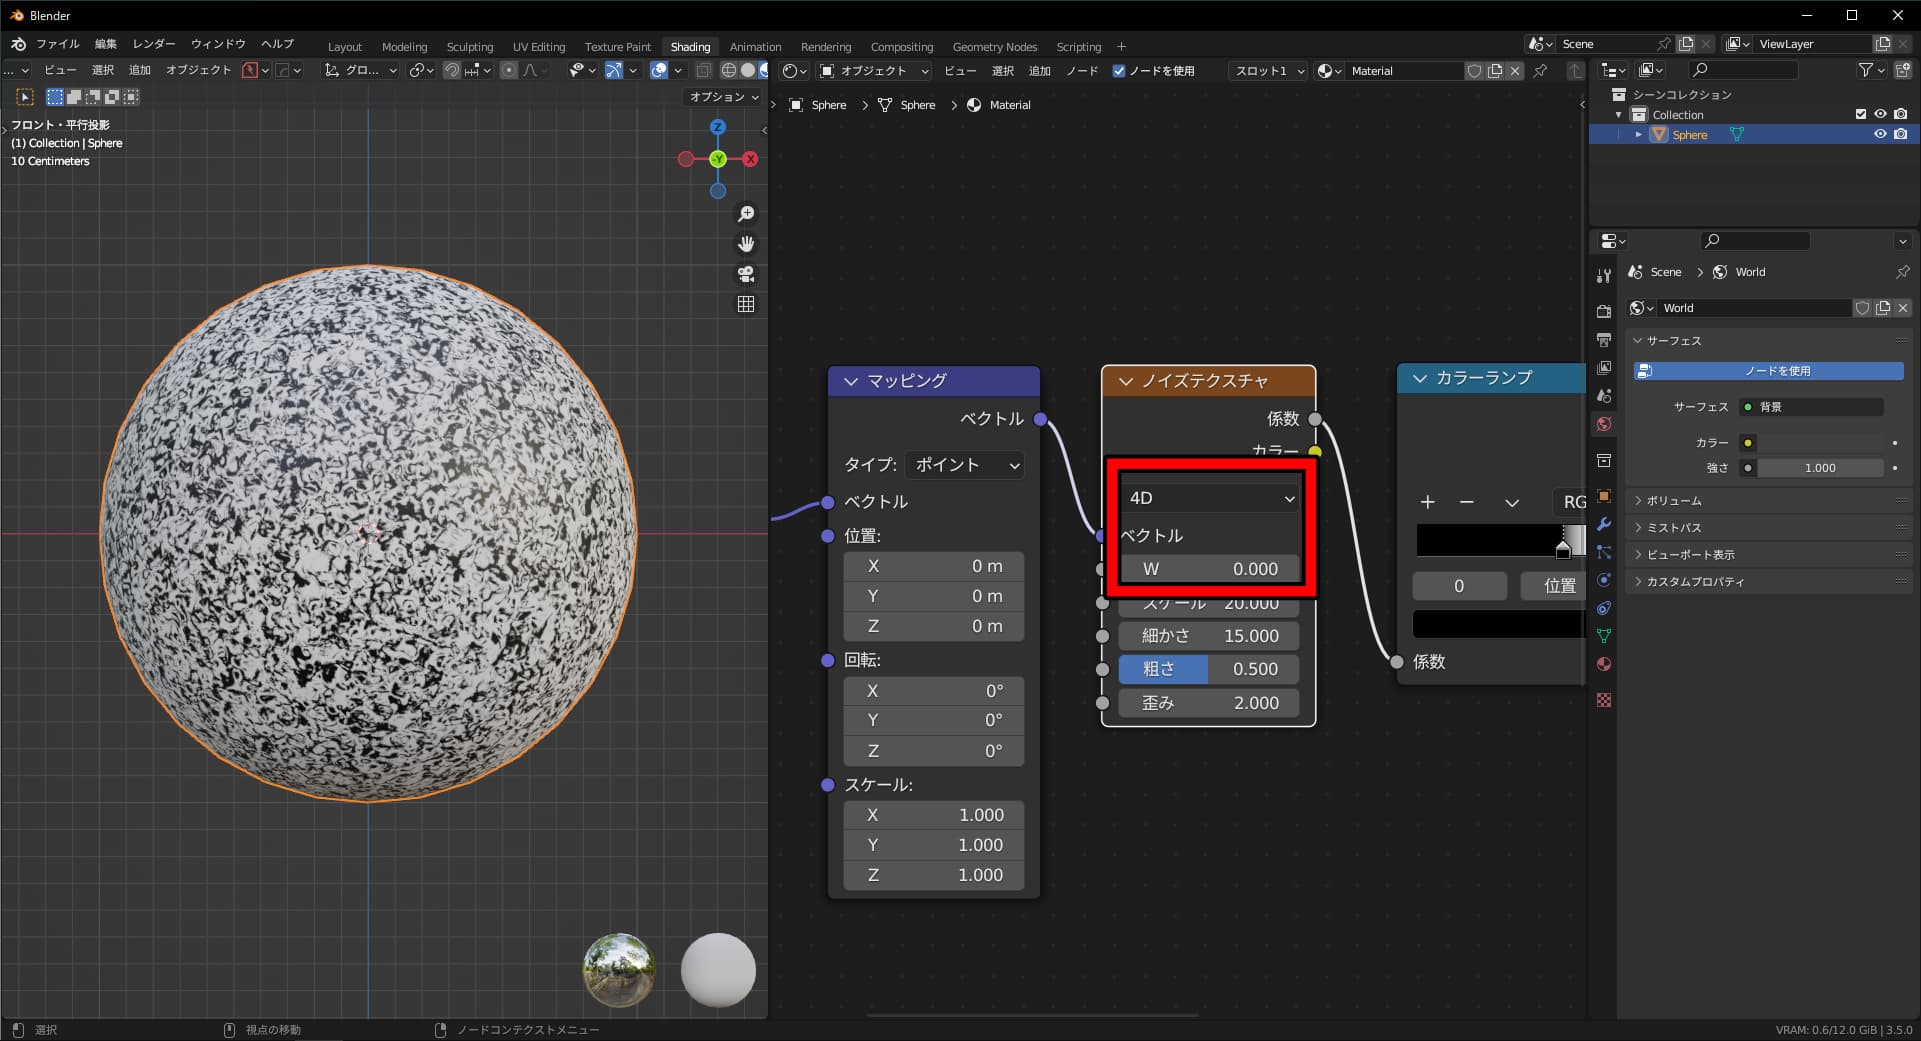The image size is (1921, 1041).
Task: Click the zoom magnifier icon in the viewport
Action: (746, 213)
